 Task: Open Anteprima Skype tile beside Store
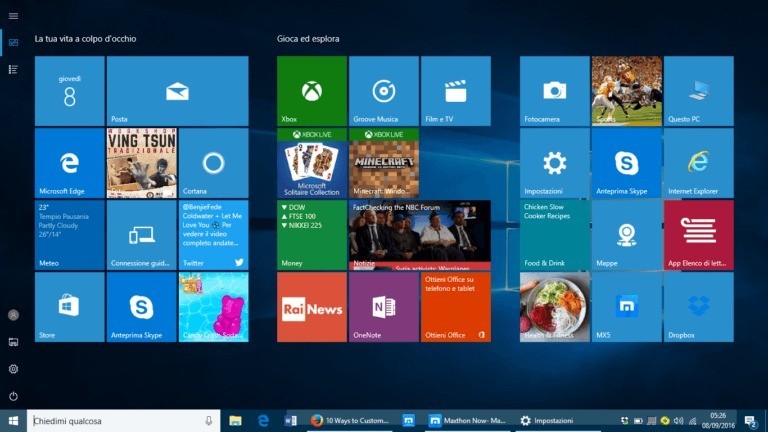pos(142,307)
